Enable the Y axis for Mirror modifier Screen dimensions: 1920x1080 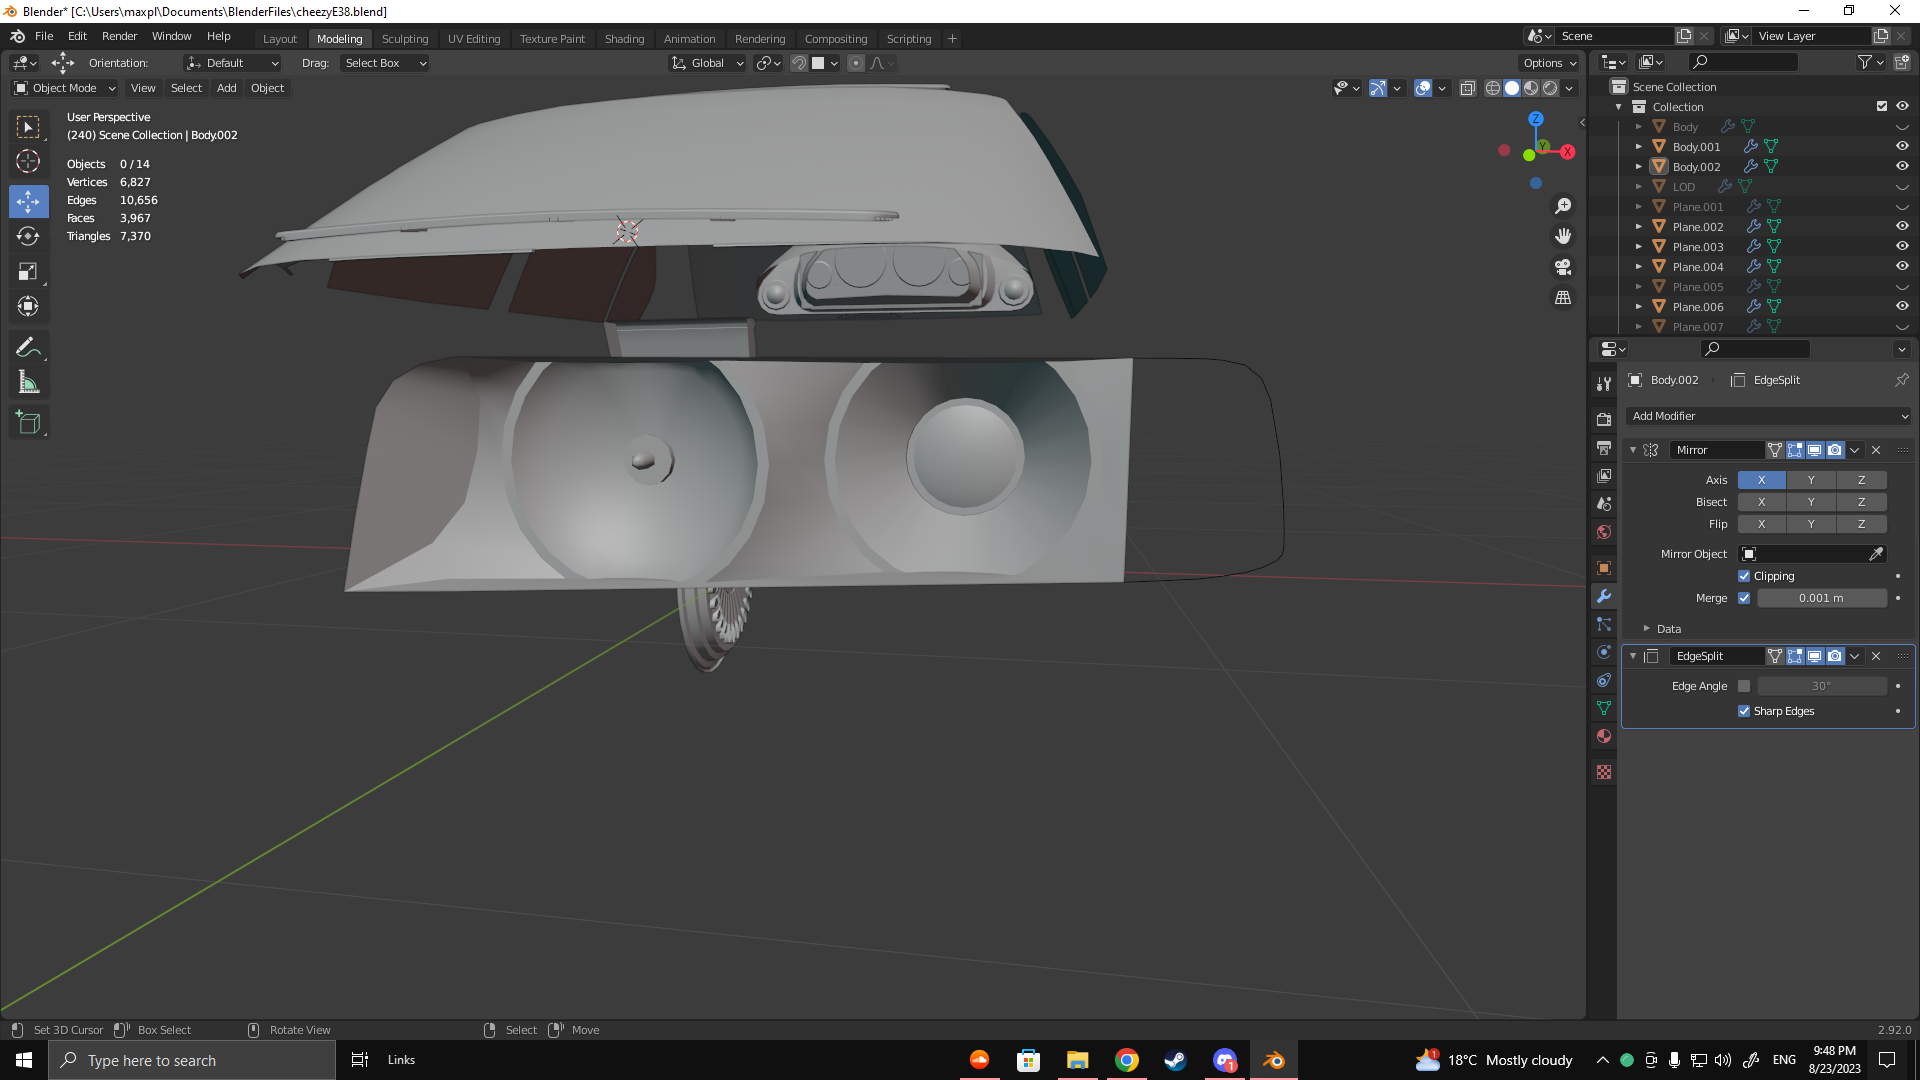(x=1811, y=480)
